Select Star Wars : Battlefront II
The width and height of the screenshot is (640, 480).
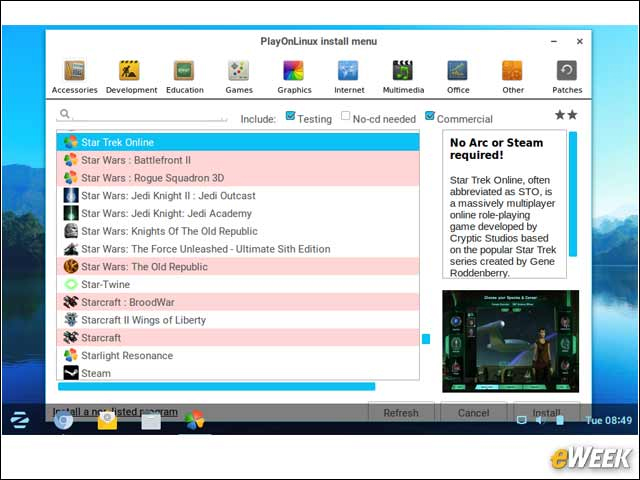pyautogui.click(x=238, y=160)
